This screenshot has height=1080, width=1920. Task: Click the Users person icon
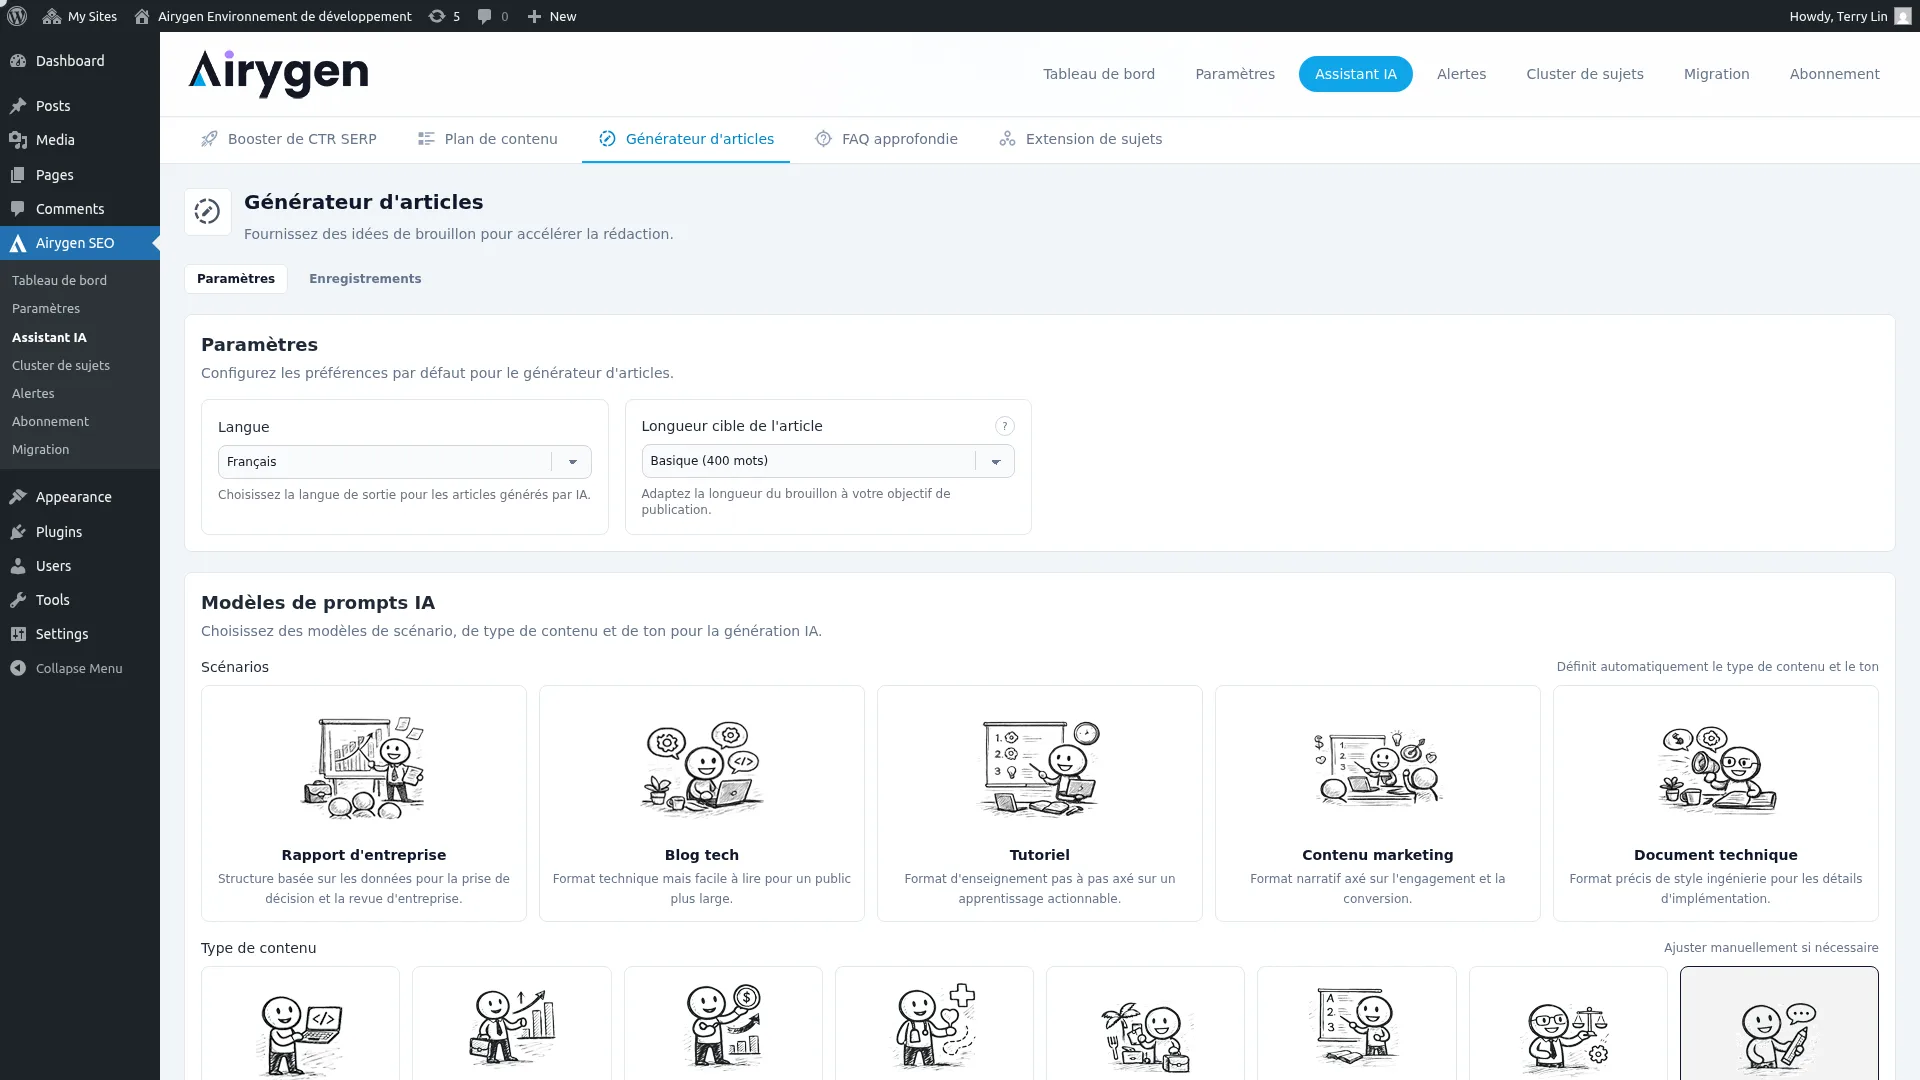[18, 566]
